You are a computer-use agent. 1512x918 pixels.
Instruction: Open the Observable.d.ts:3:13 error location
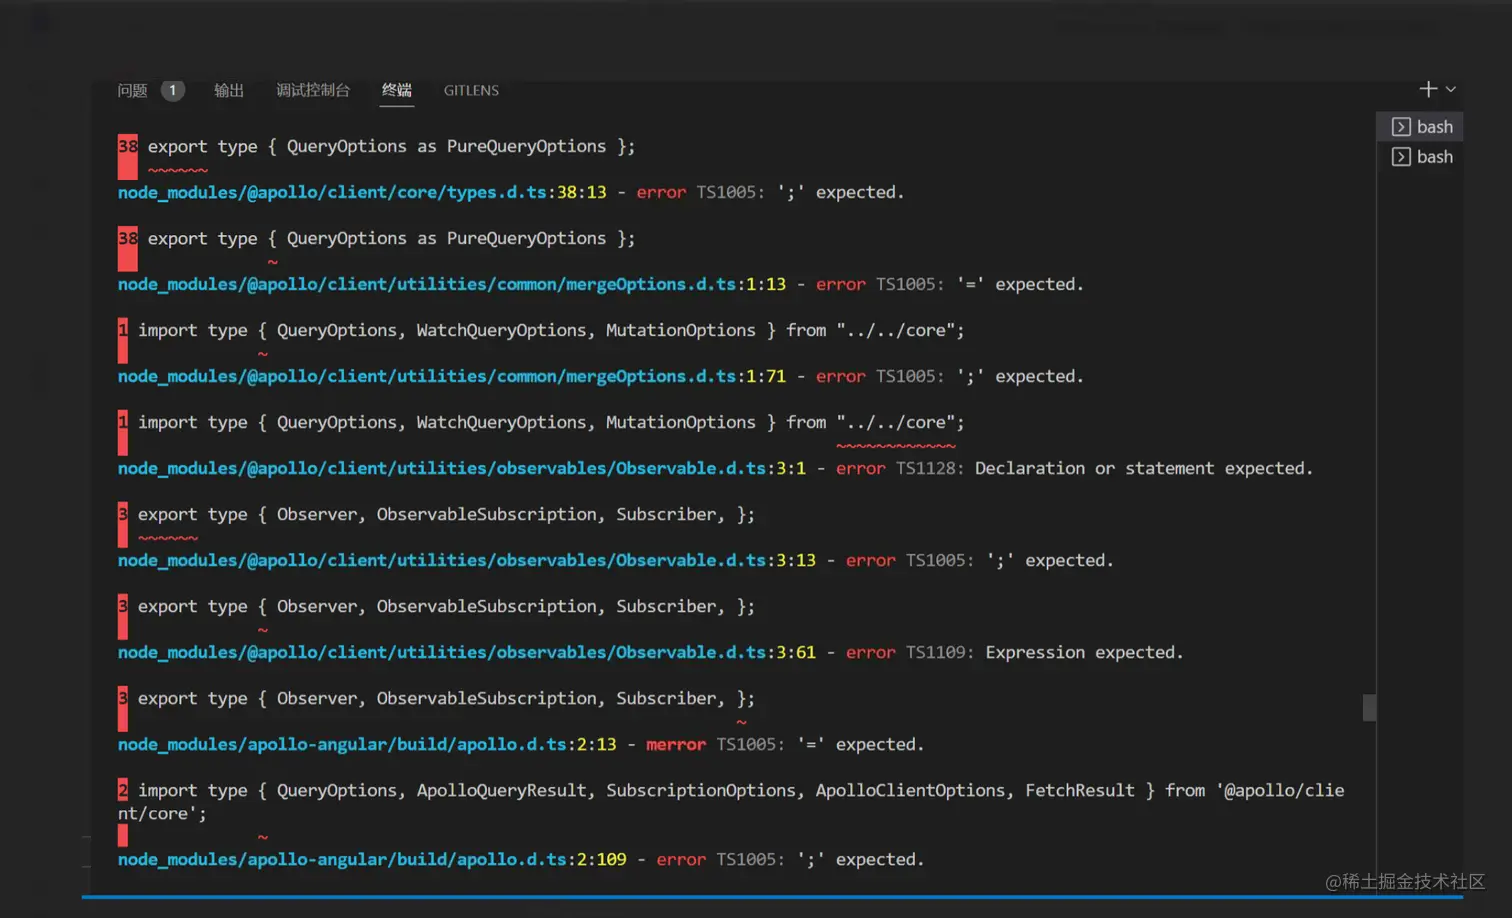[466, 560]
